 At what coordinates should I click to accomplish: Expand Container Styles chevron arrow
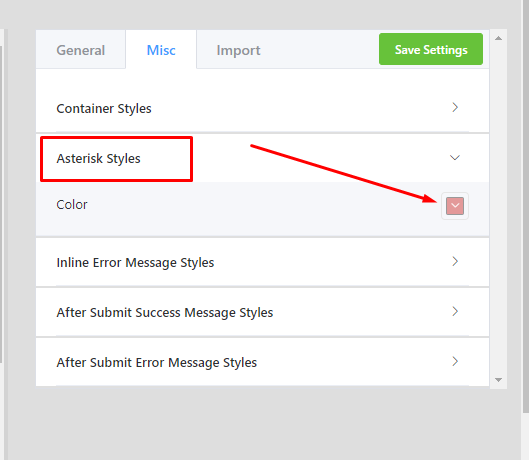[x=455, y=108]
